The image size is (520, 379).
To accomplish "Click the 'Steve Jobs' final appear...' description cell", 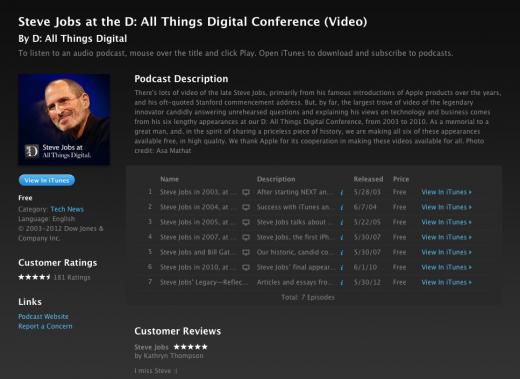I will pos(296,267).
